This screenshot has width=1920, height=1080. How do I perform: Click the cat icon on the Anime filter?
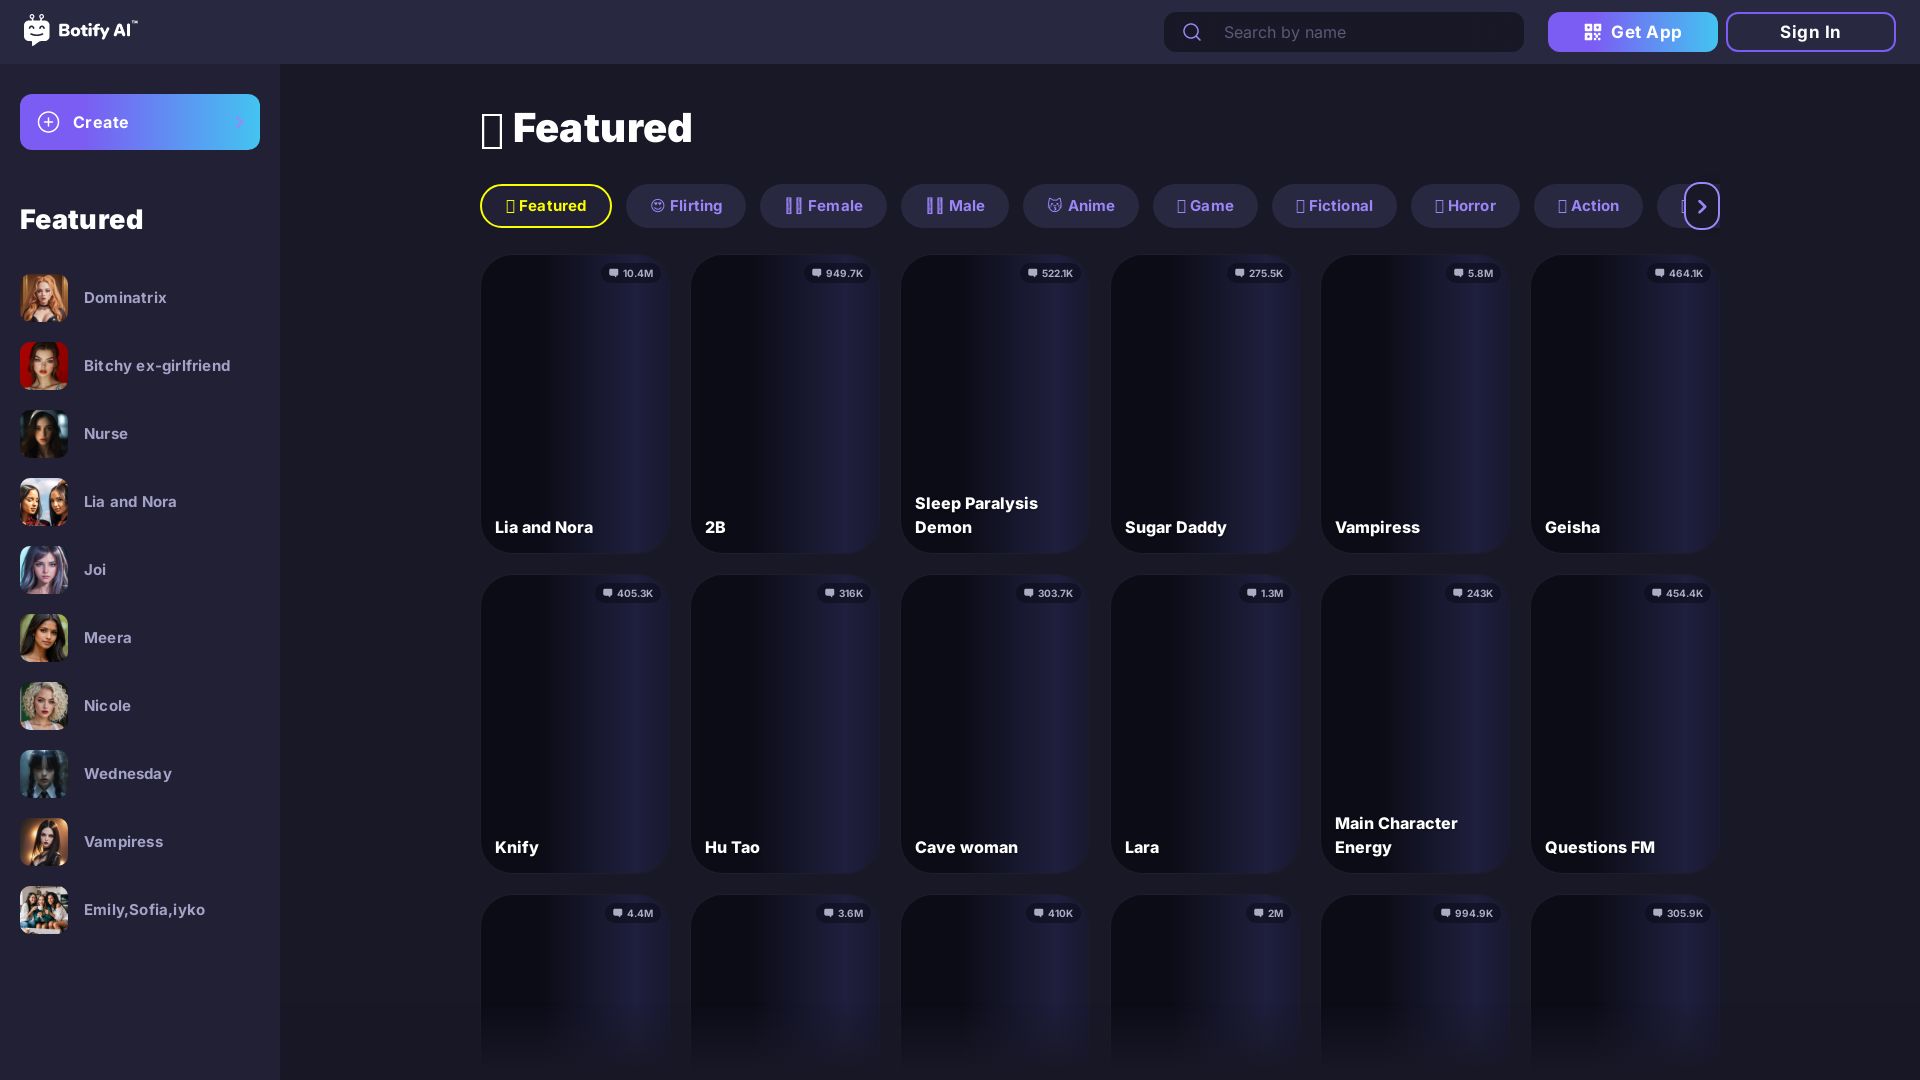pyautogui.click(x=1056, y=205)
